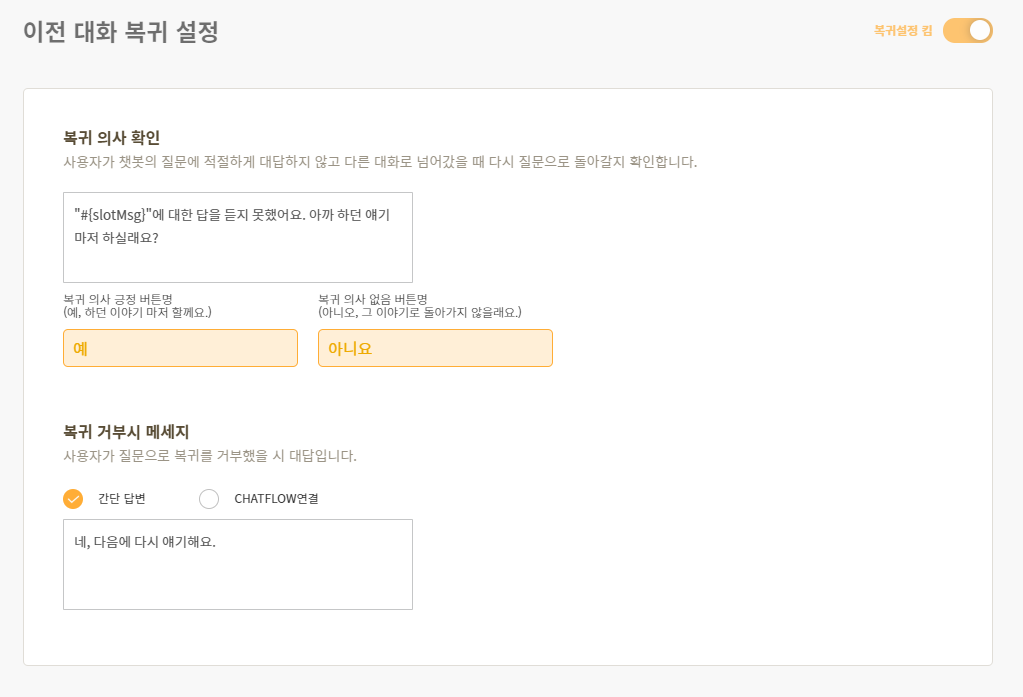Viewport: 1023px width, 697px height.
Task: Click the description 사용자가 질문으로 복귀를 거부했을 시
Action: (x=209, y=456)
